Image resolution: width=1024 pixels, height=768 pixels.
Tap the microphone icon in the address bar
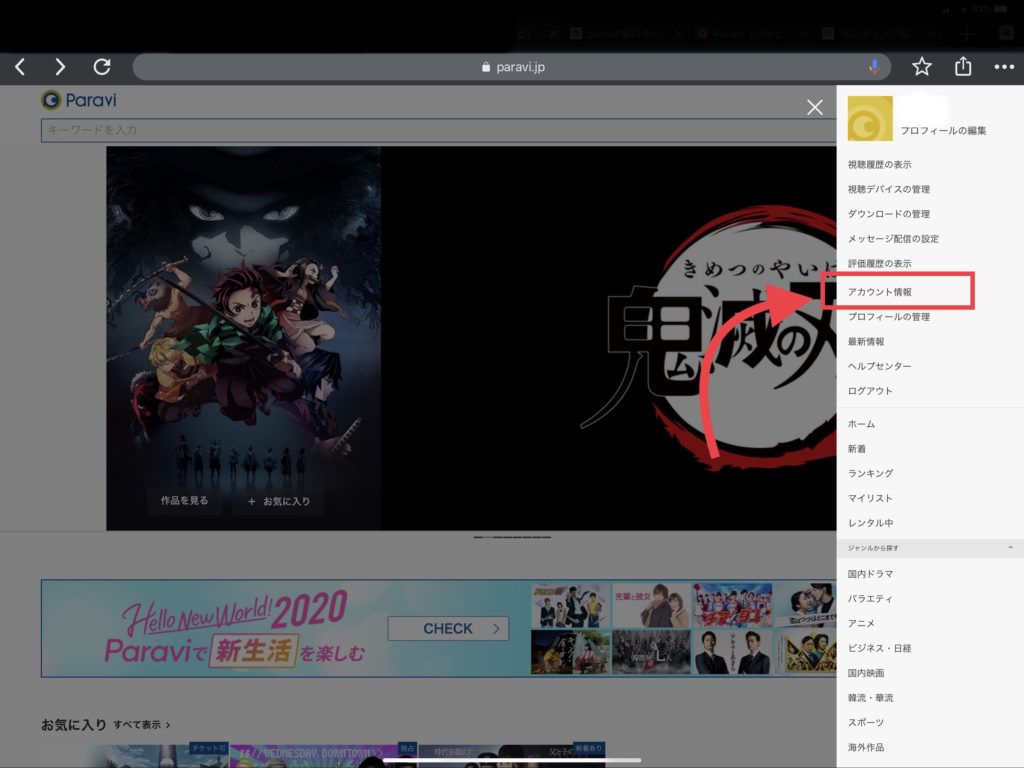pyautogui.click(x=874, y=67)
